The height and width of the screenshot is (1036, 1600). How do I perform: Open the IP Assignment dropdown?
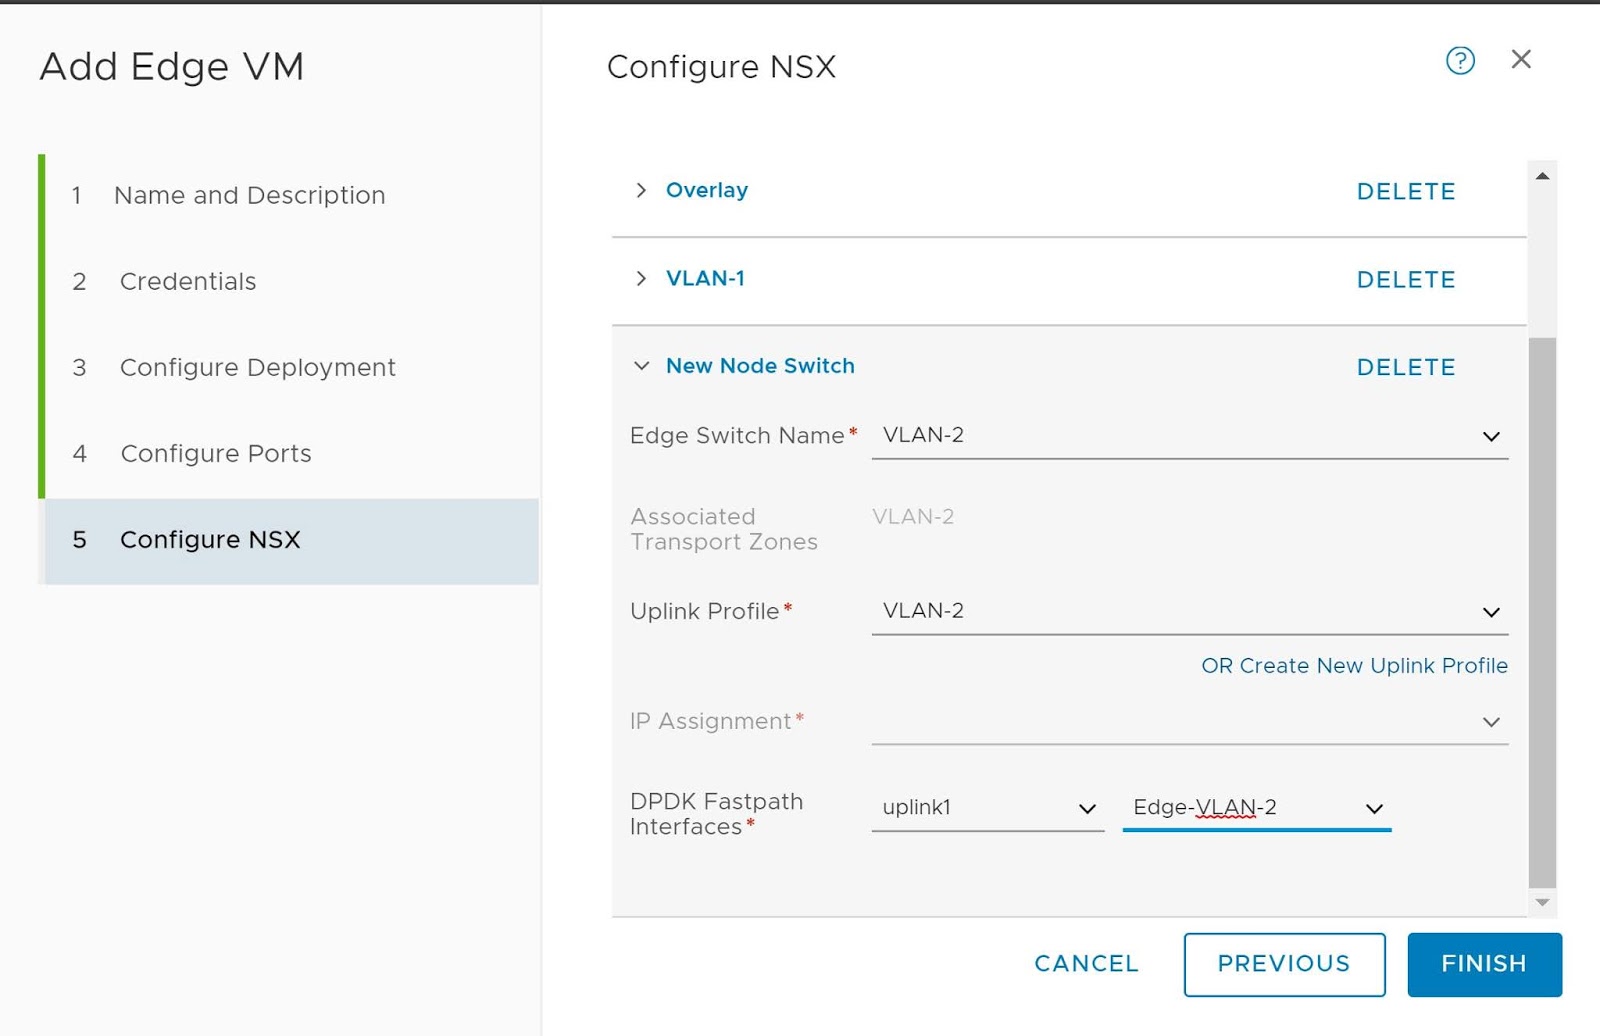(x=1189, y=722)
